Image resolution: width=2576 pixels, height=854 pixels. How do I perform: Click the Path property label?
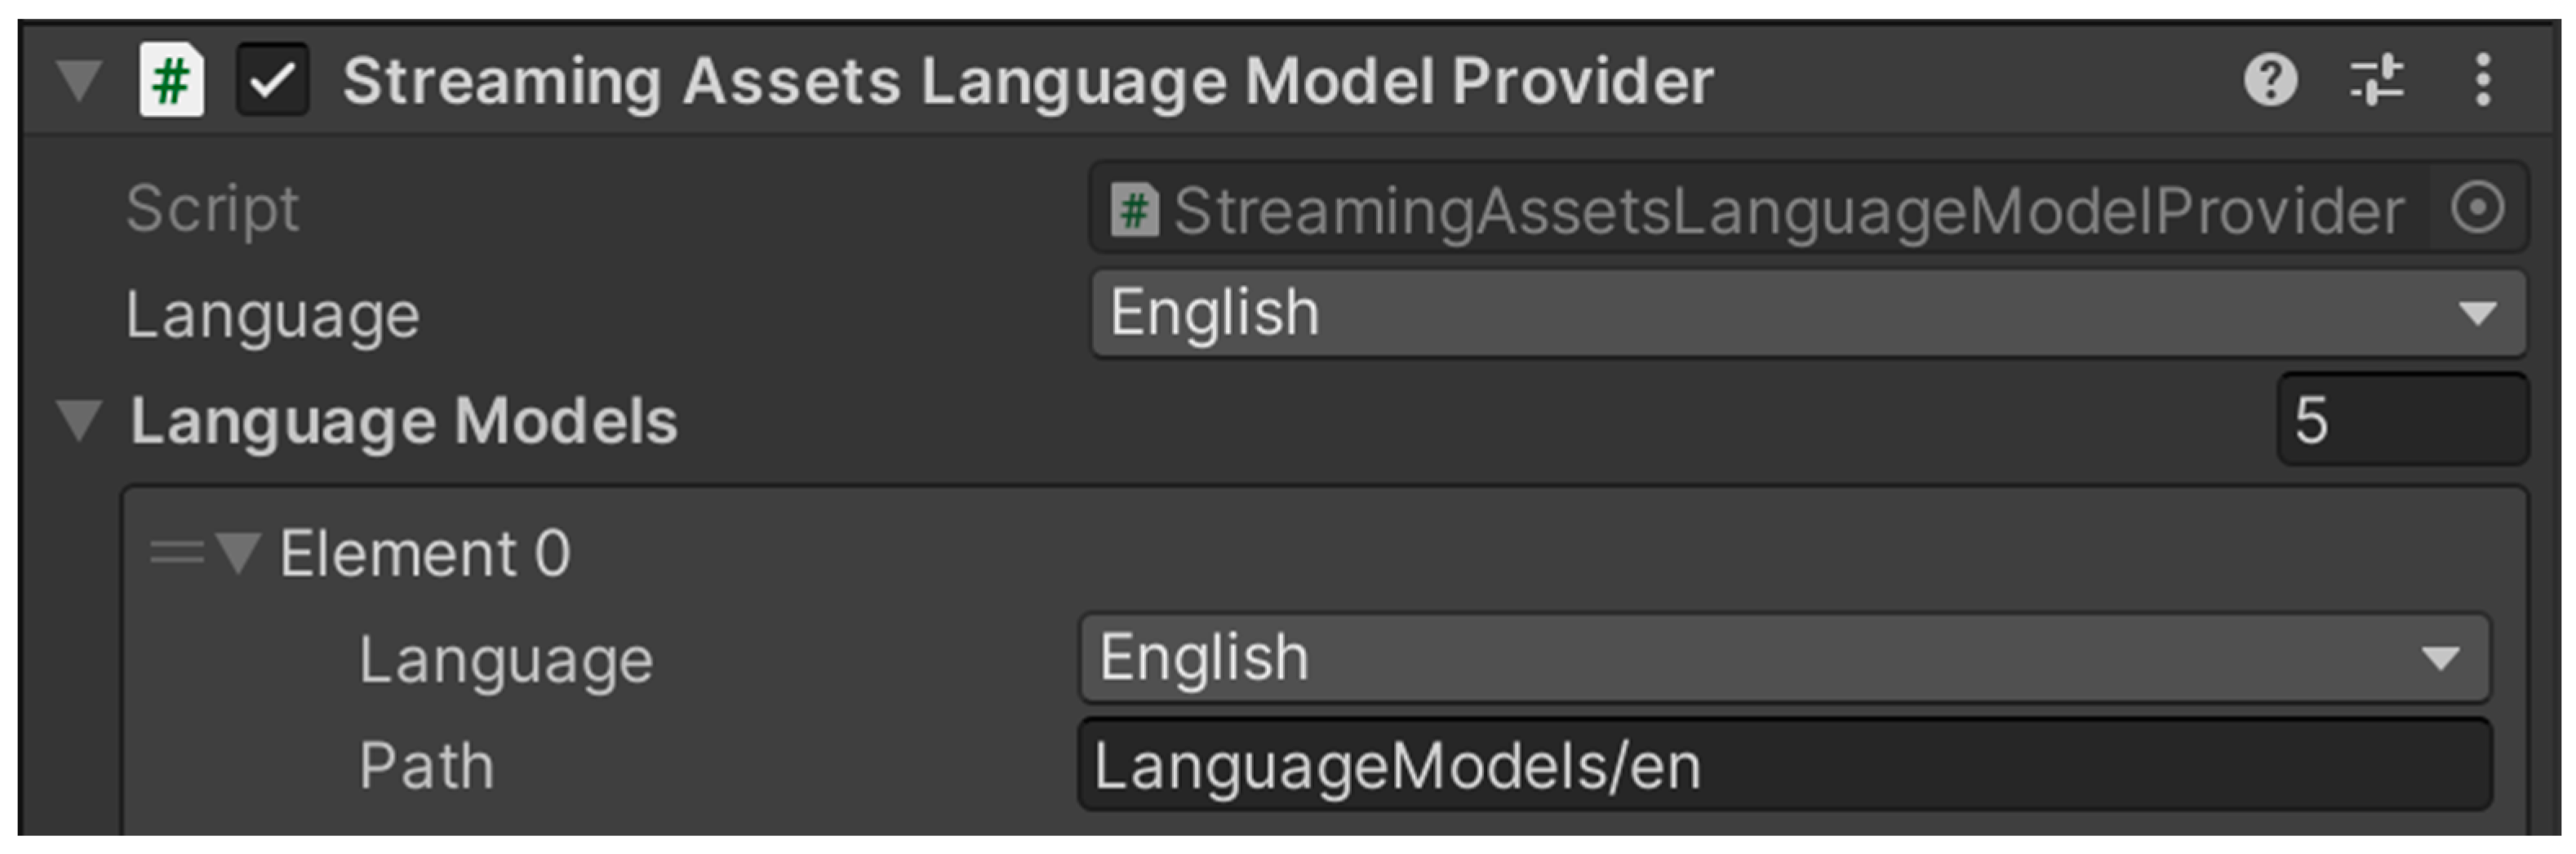coord(426,766)
